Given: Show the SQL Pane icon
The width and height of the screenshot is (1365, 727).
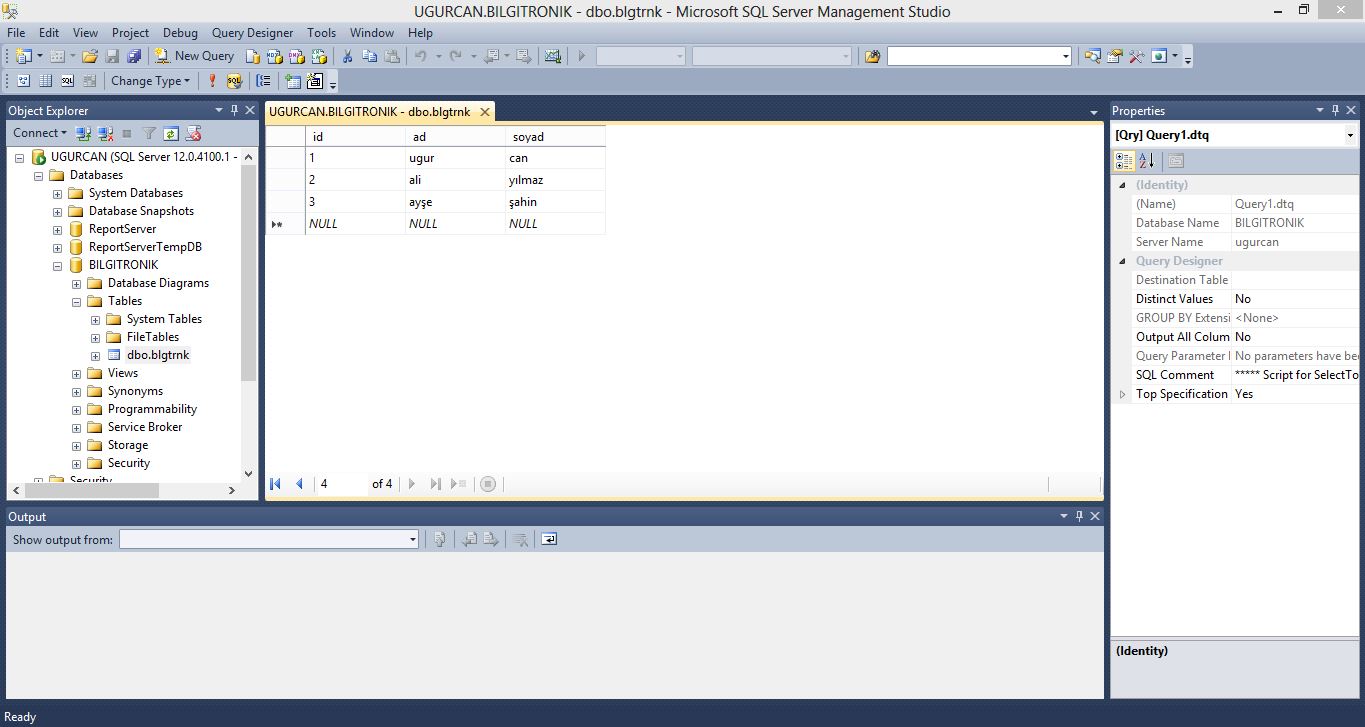Looking at the screenshot, I should tap(67, 81).
